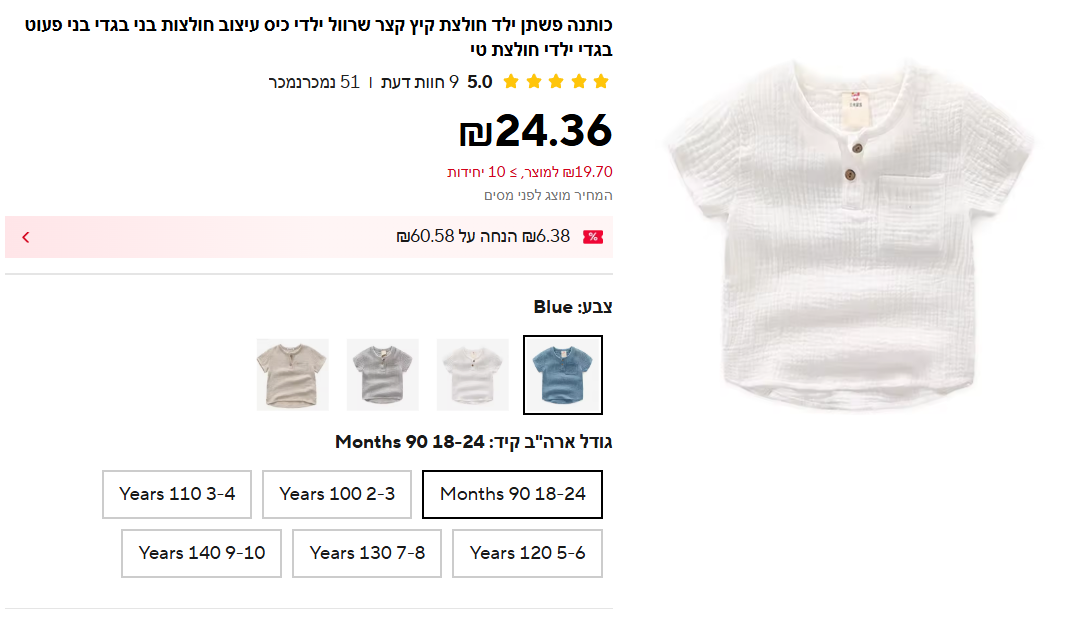1070x635 pixels.
Task: Expand the discount banner chevron arrow
Action: (26, 237)
